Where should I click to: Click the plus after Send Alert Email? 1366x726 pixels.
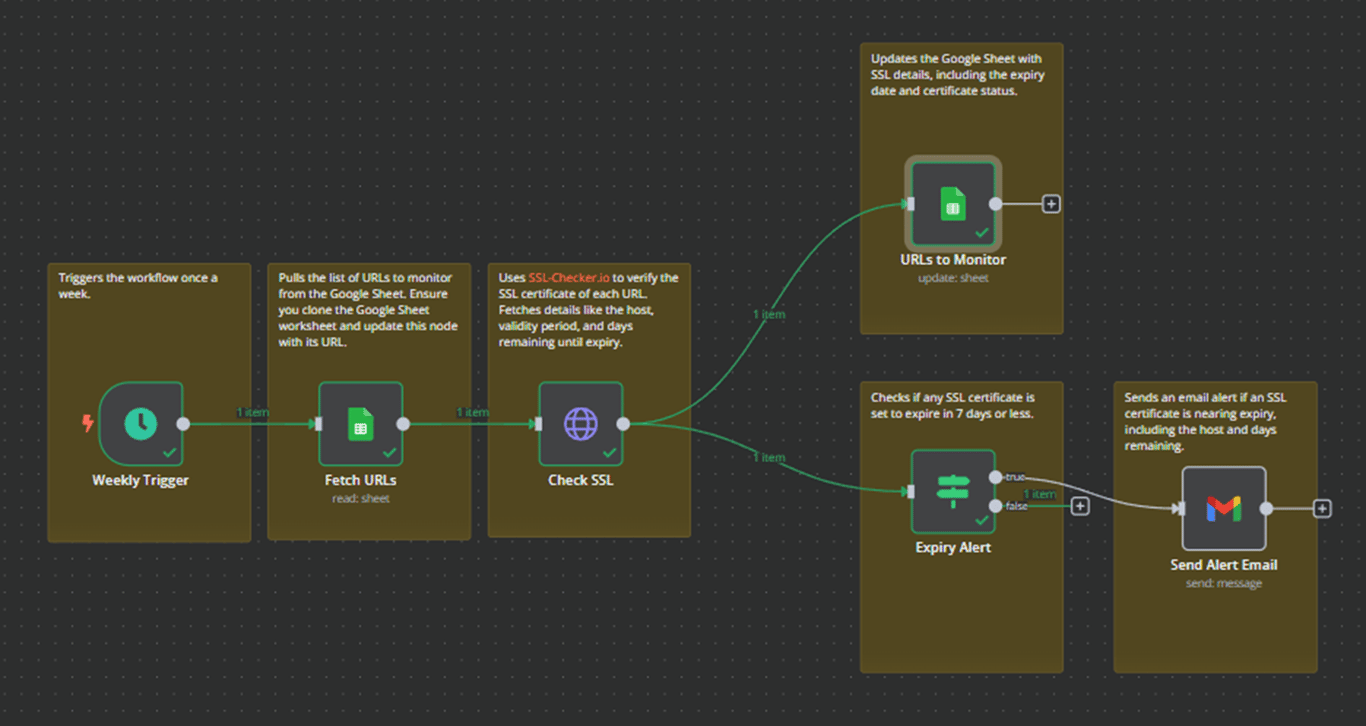click(1320, 508)
